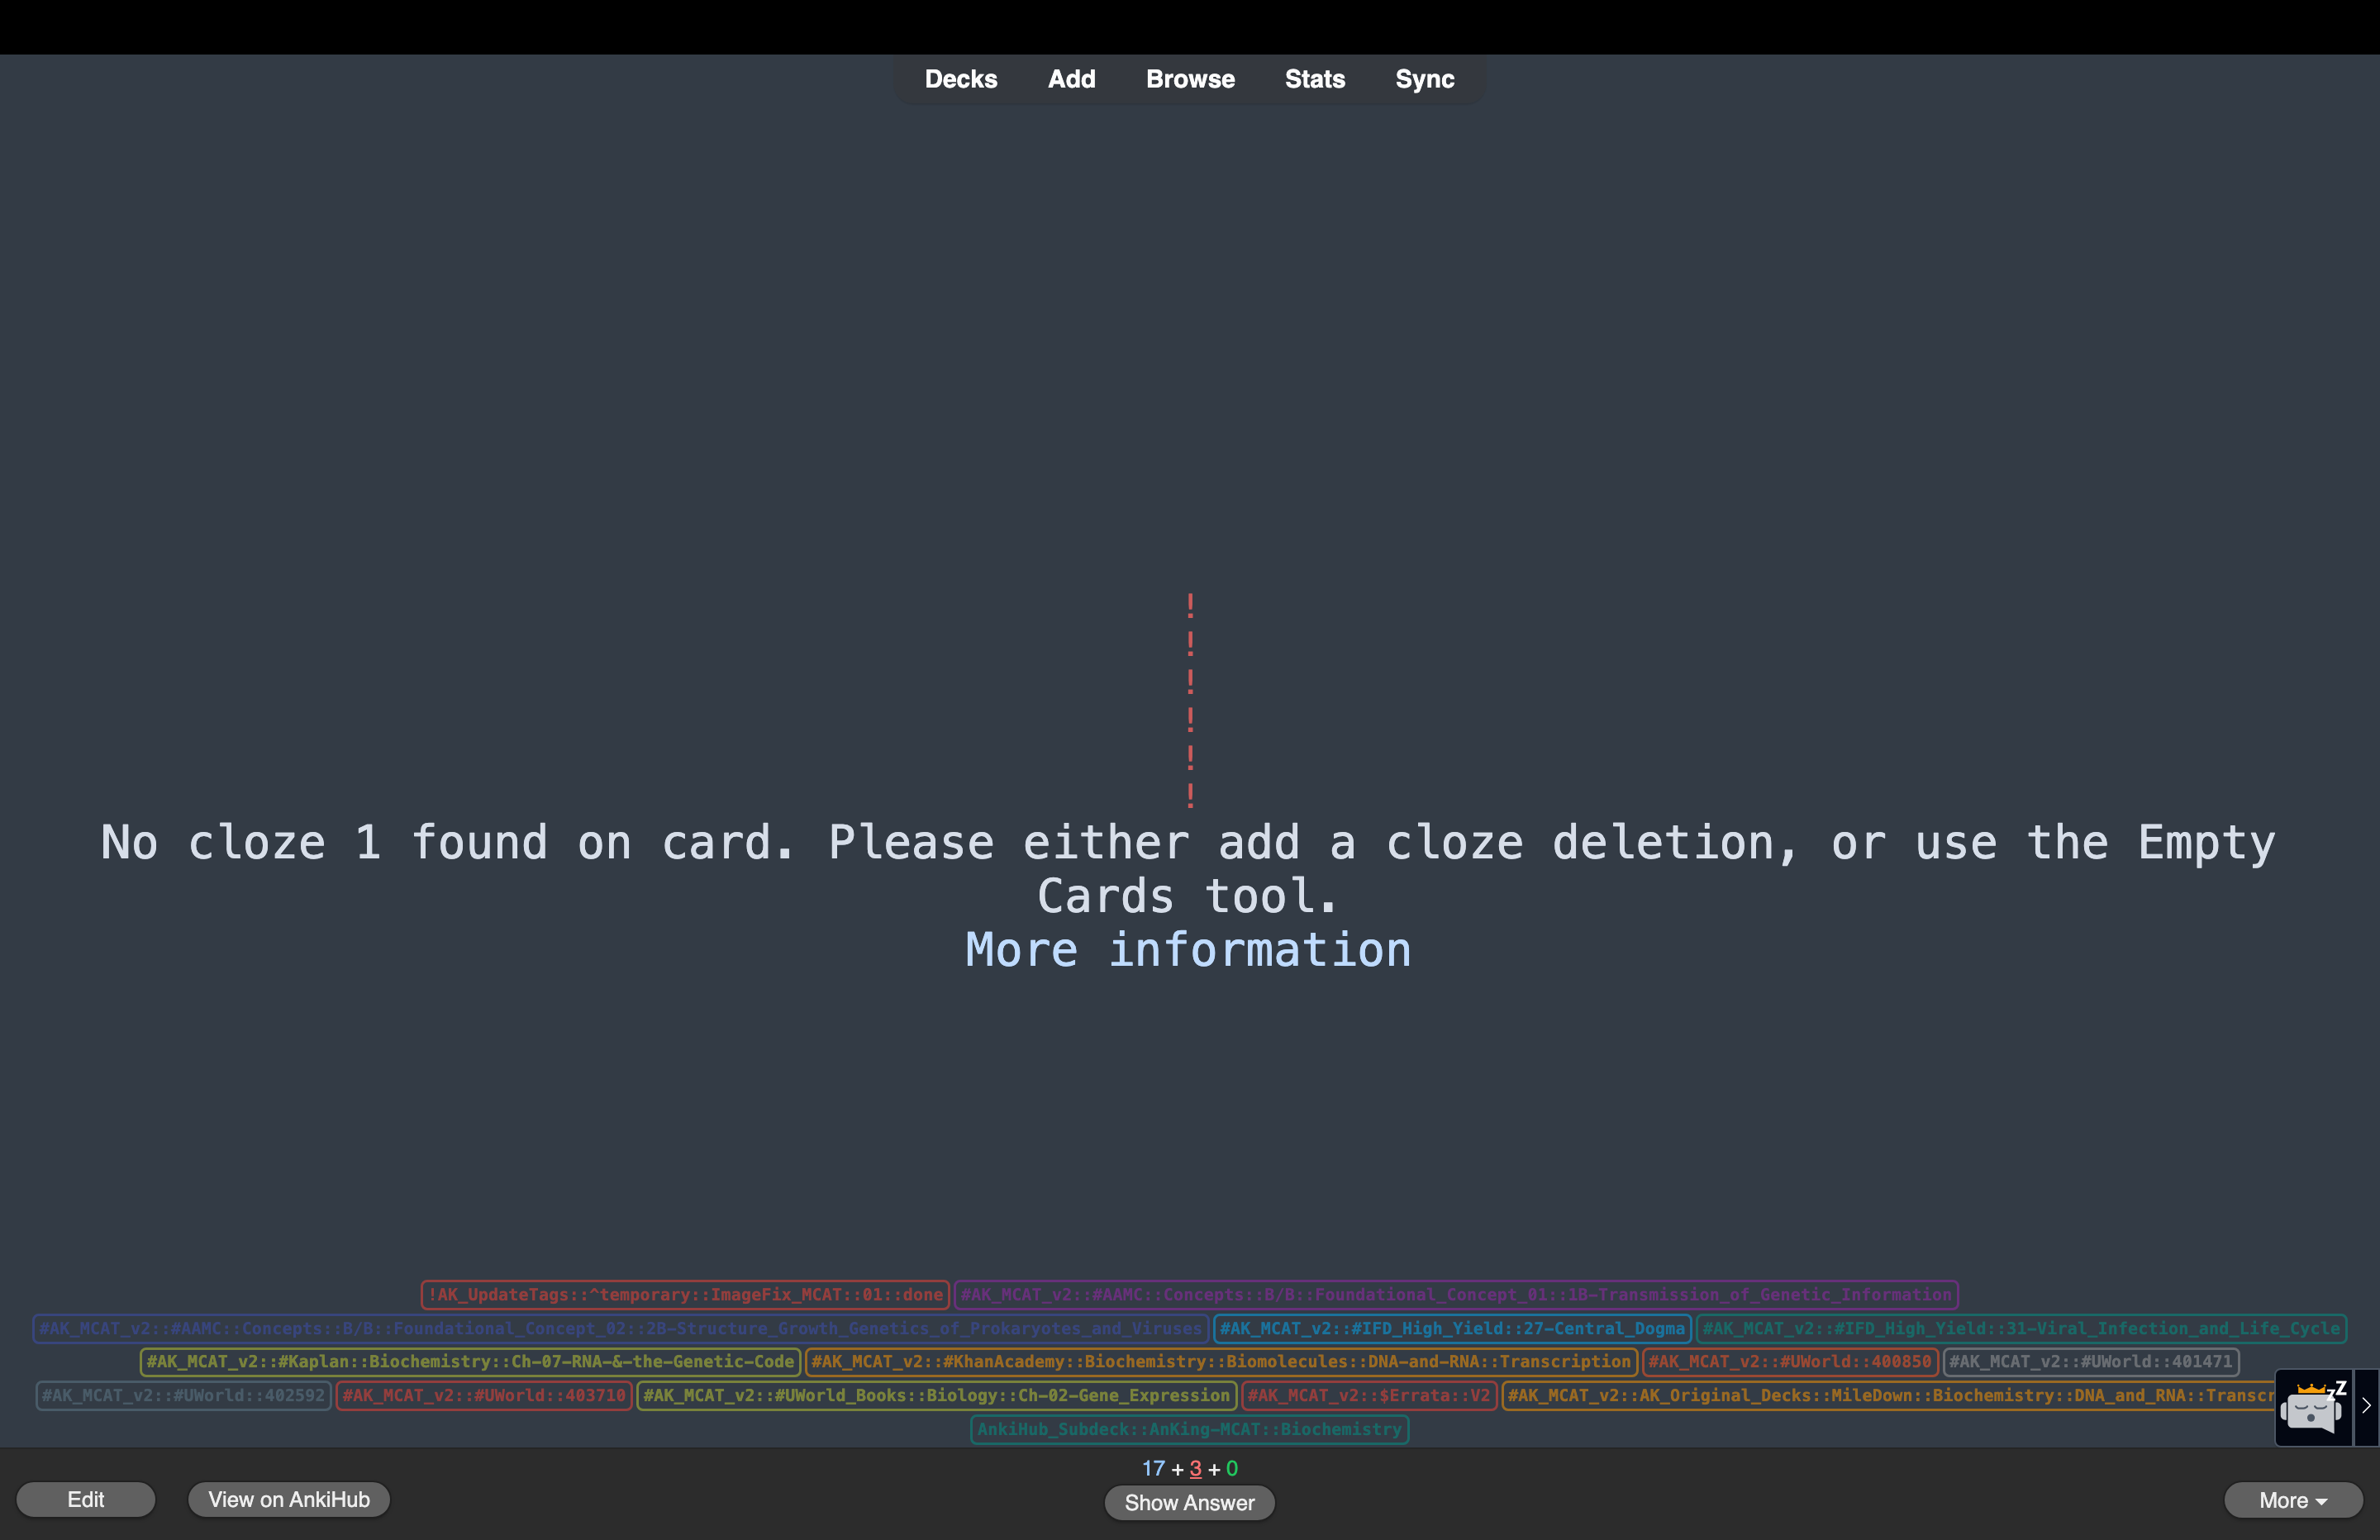This screenshot has height=1540, width=2380.
Task: Click Sync in the top toolbar
Action: 1424,79
